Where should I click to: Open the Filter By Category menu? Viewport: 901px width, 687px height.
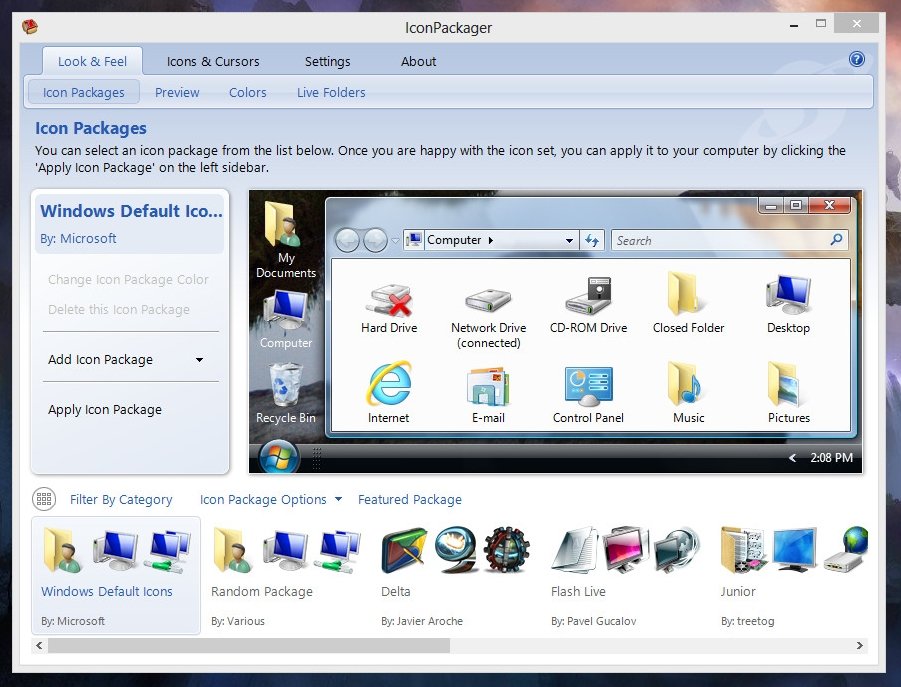[121, 500]
